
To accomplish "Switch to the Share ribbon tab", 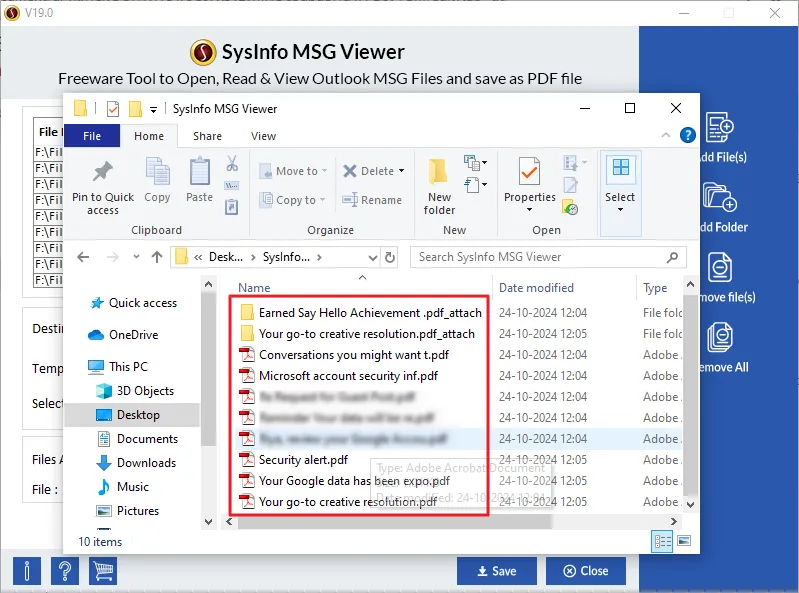I will [207, 136].
